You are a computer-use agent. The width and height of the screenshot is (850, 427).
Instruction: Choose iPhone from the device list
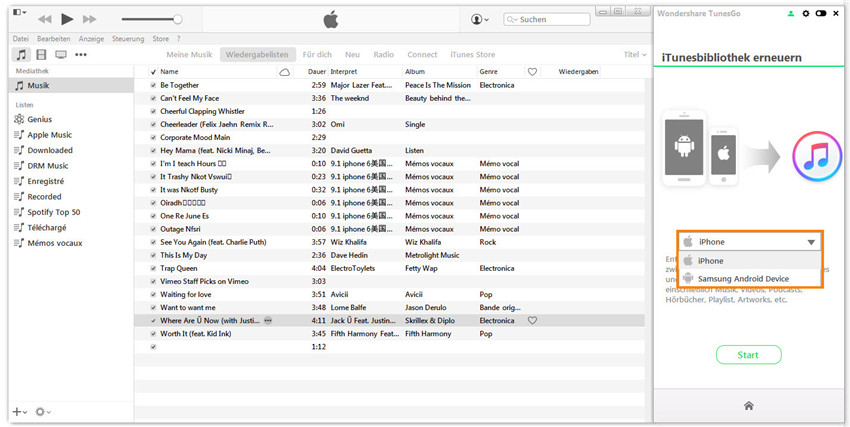(750, 261)
